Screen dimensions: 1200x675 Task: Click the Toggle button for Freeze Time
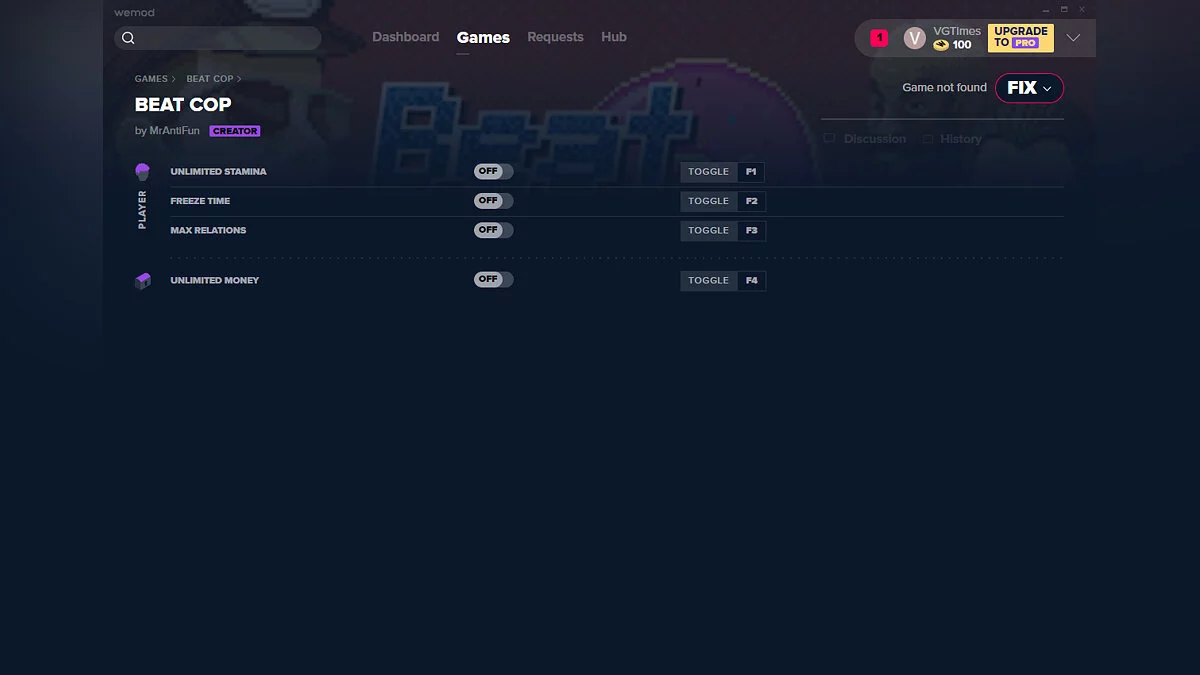[x=709, y=201]
